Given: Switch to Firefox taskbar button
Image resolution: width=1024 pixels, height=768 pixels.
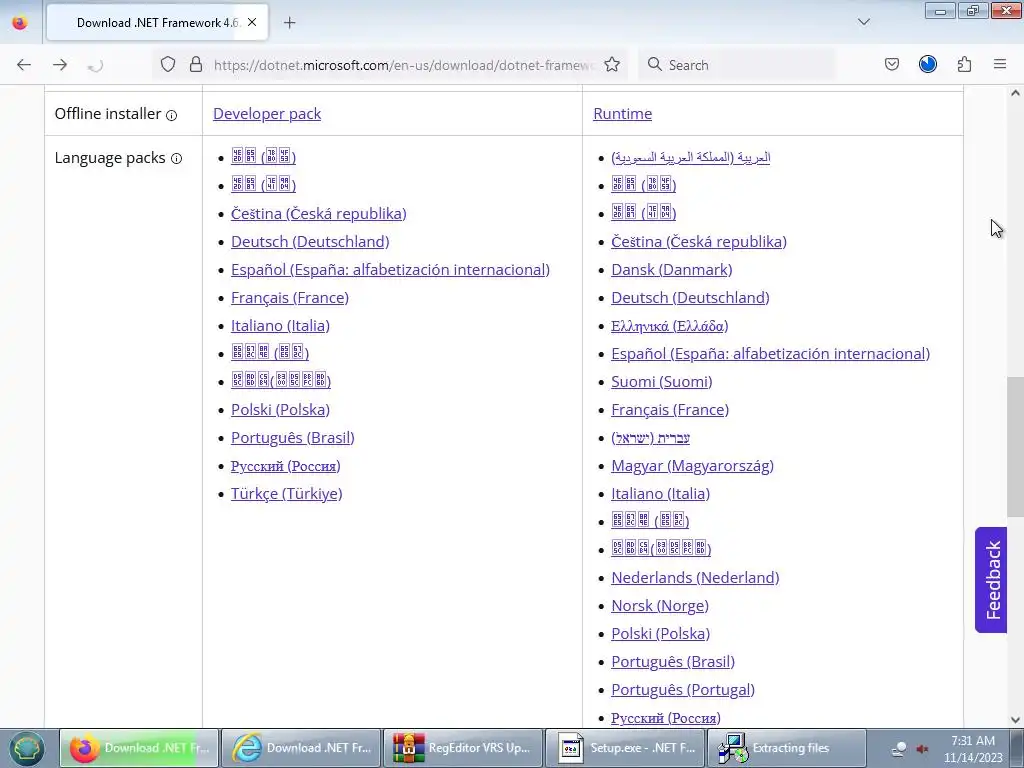Looking at the screenshot, I should tap(139, 748).
